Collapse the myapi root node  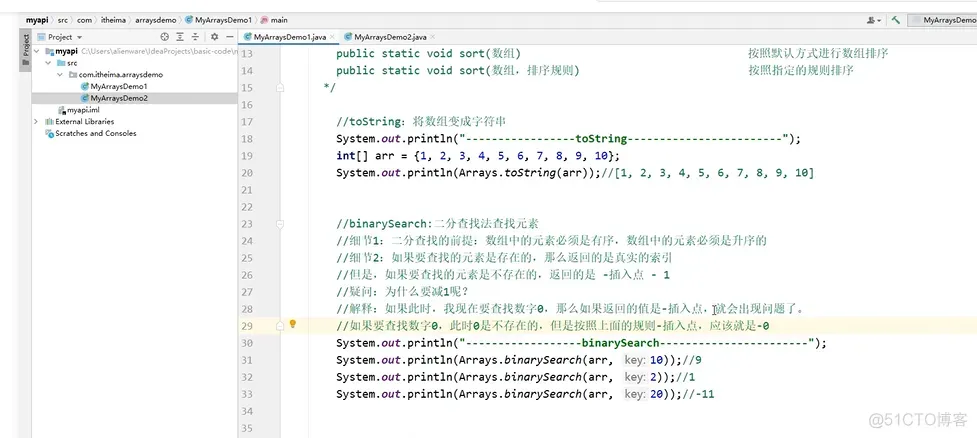click(x=37, y=51)
